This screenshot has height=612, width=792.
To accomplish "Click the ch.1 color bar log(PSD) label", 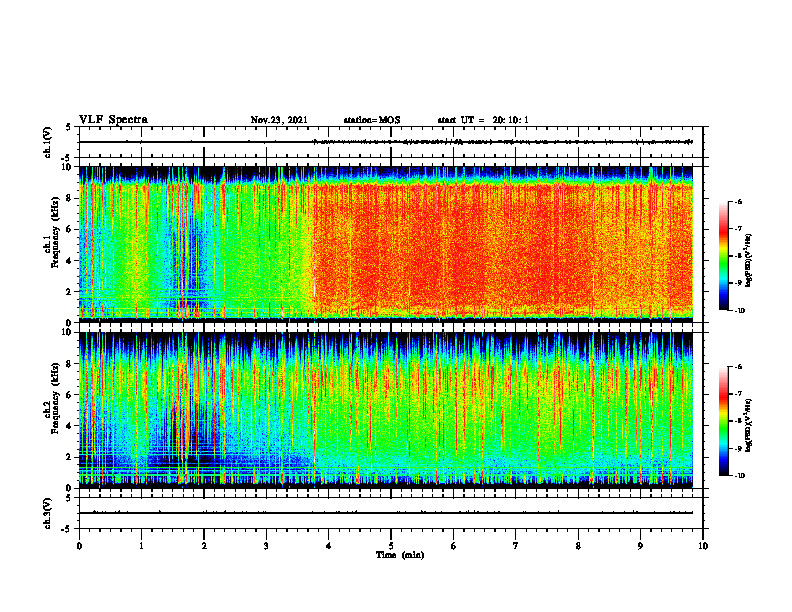I will click(x=748, y=260).
